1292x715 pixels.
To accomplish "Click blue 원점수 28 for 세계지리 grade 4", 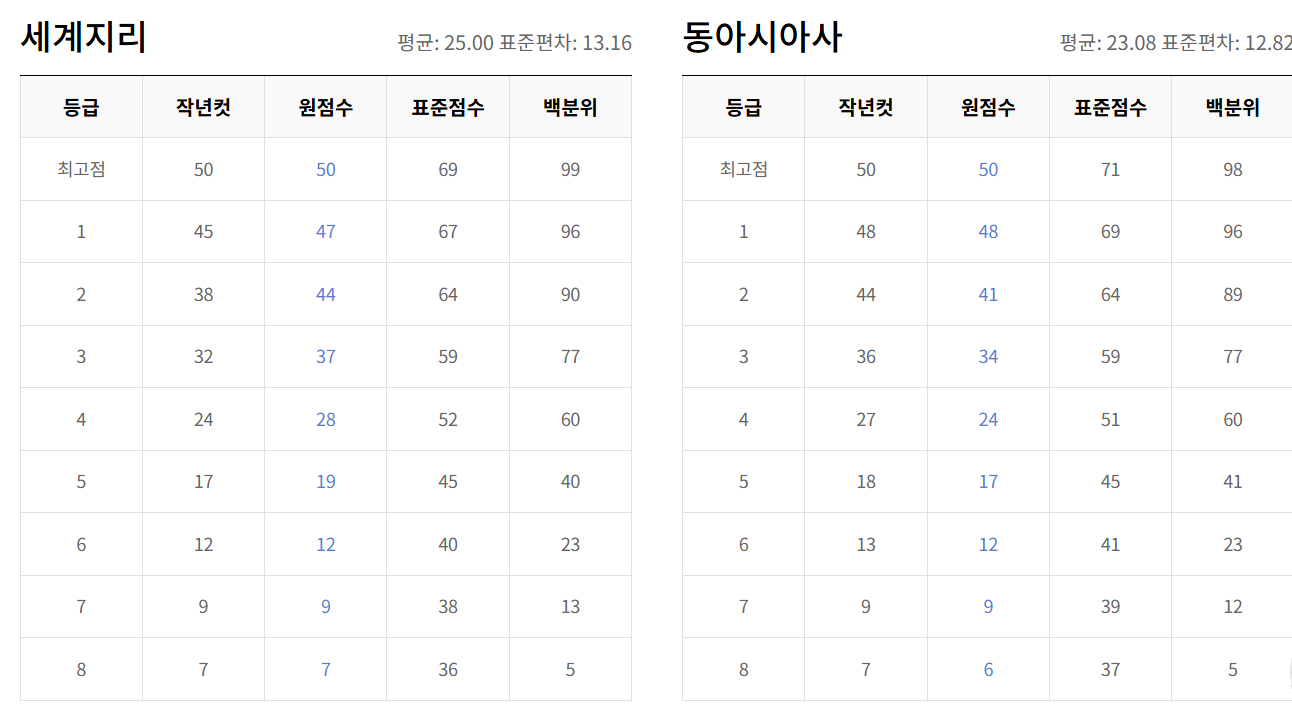I will 324,419.
